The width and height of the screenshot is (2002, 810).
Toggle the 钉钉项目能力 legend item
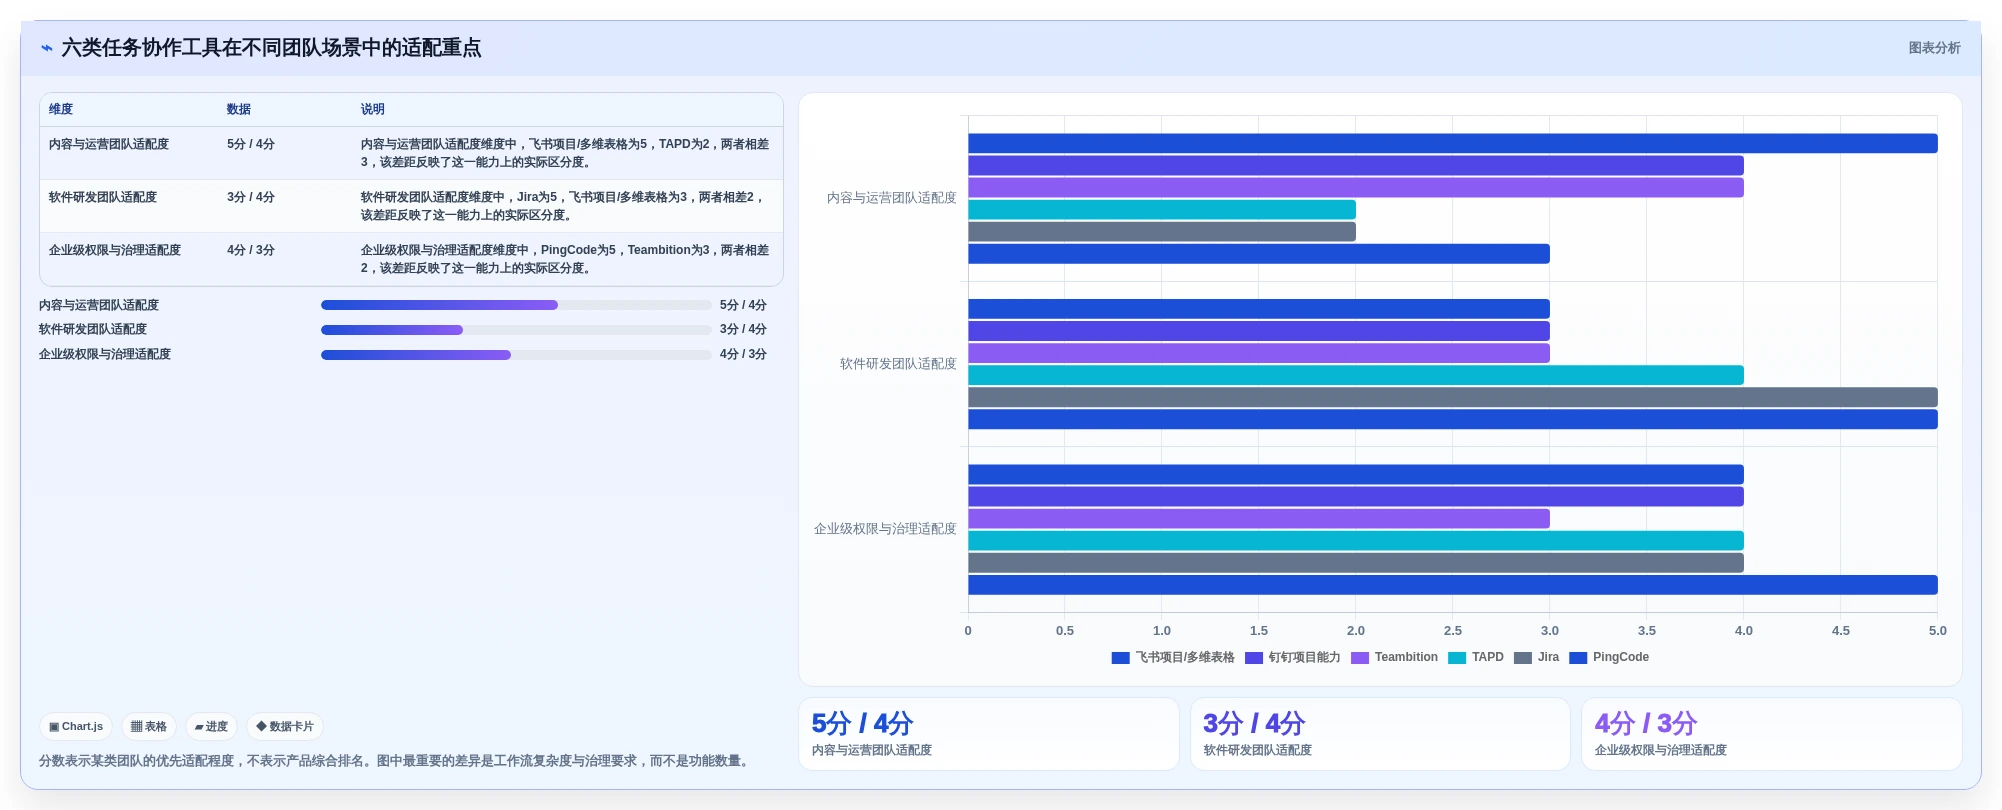(1292, 657)
